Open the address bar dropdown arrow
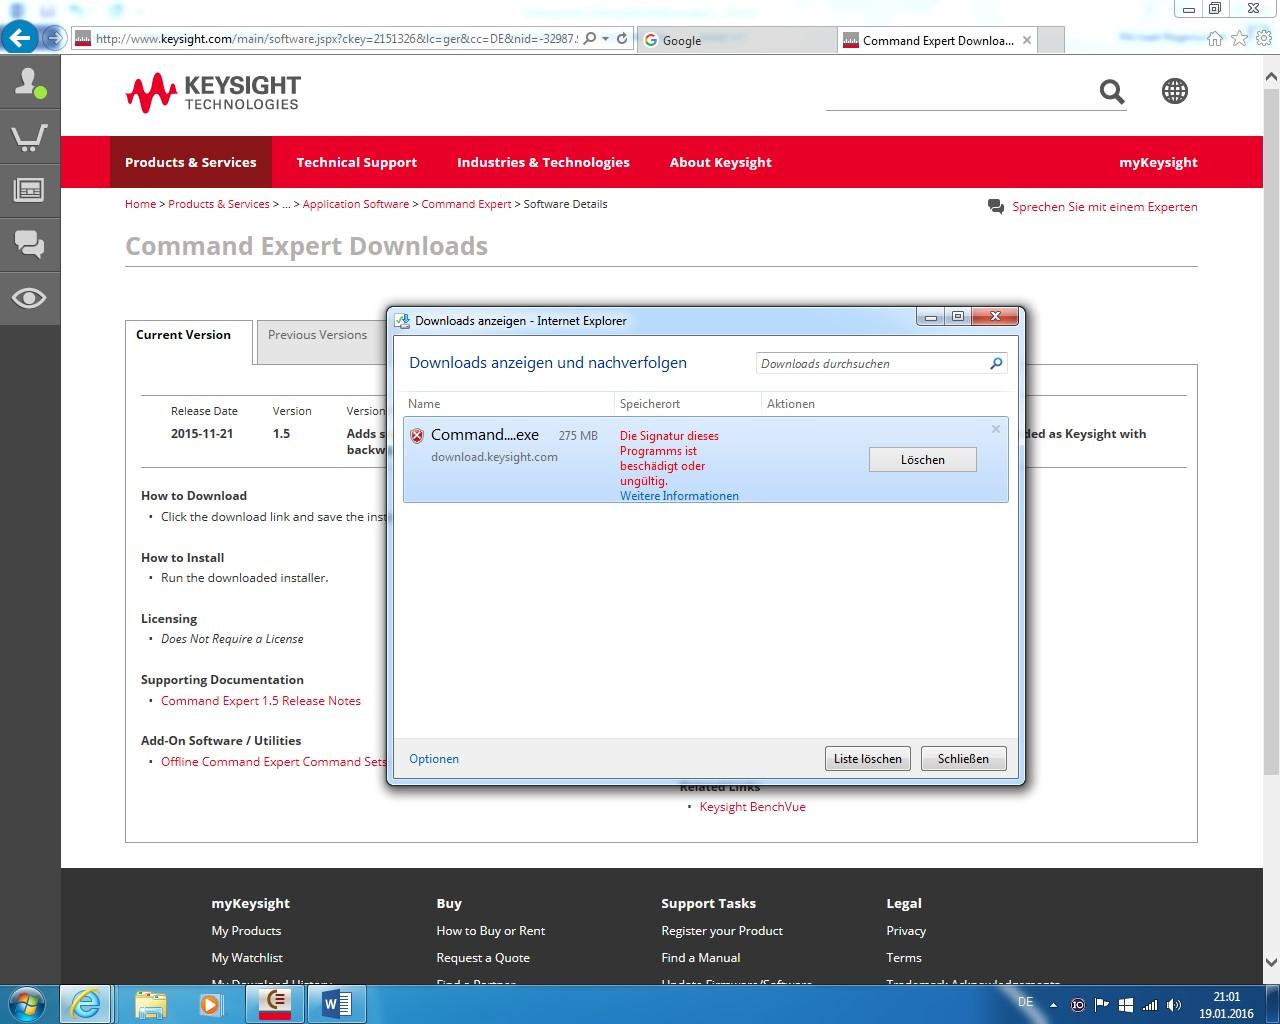This screenshot has height=1024, width=1280. click(606, 39)
